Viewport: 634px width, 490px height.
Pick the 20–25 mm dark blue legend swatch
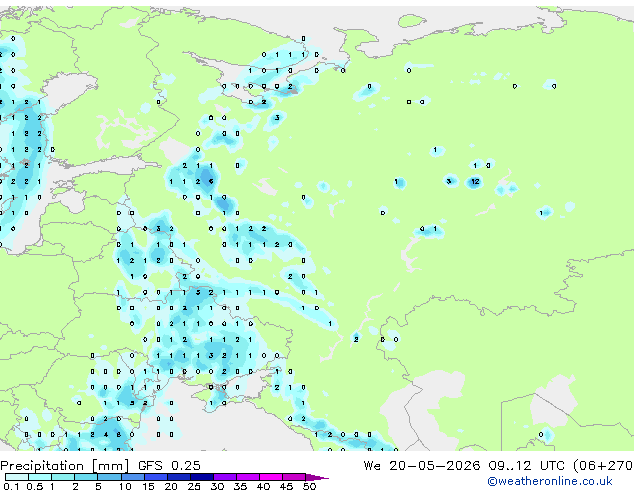coord(178,477)
